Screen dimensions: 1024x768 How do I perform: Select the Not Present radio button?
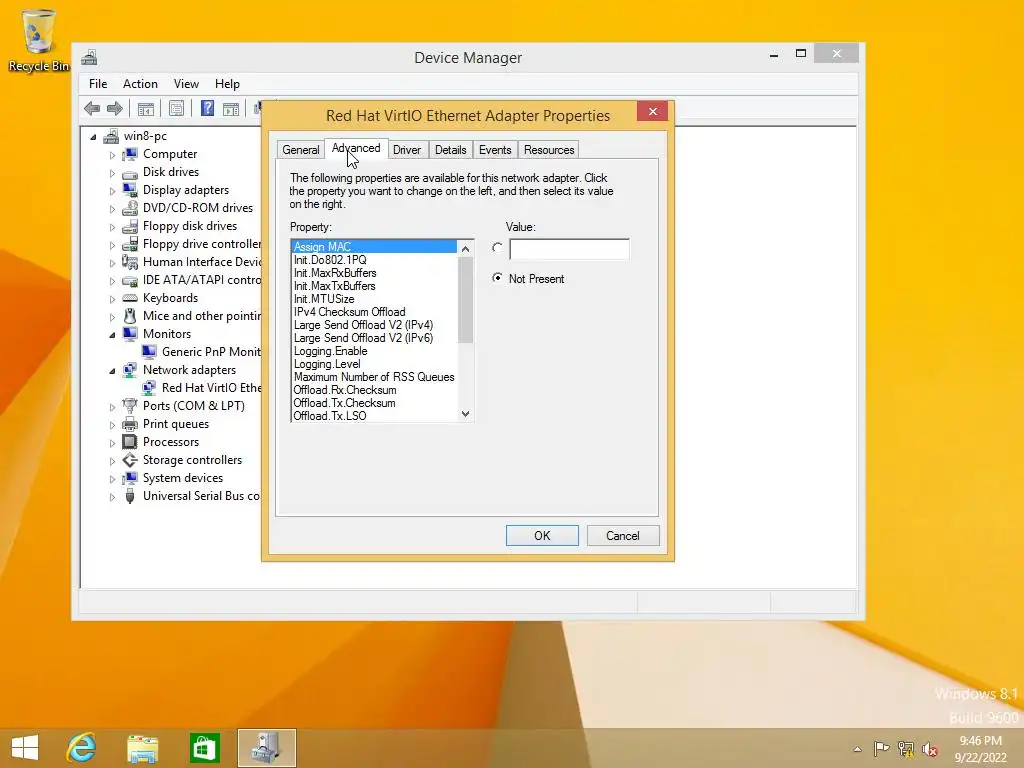pyautogui.click(x=498, y=278)
